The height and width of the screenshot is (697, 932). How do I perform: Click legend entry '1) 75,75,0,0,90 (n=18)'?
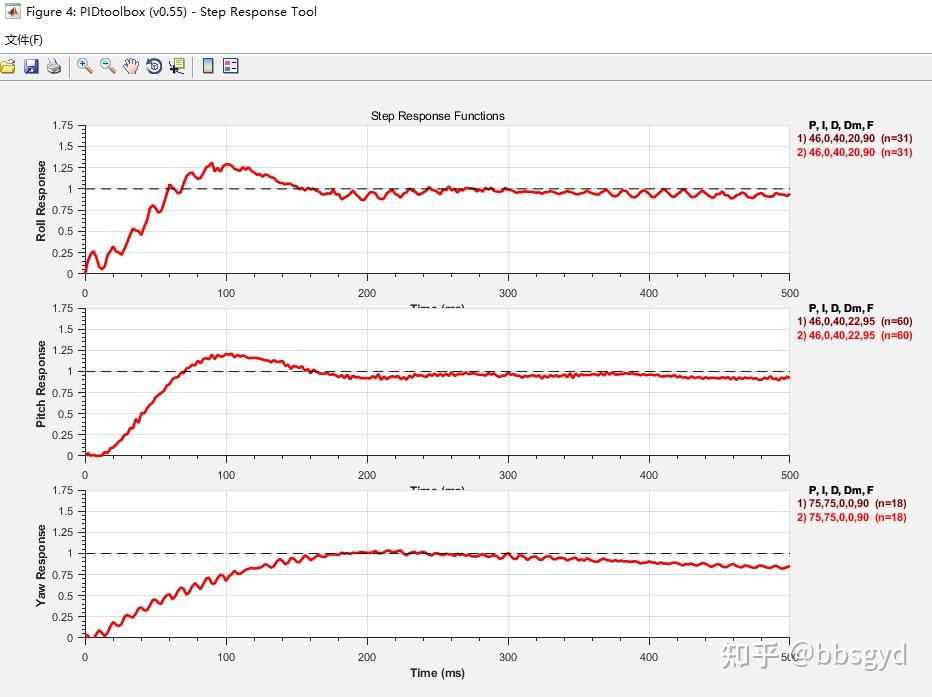(852, 503)
